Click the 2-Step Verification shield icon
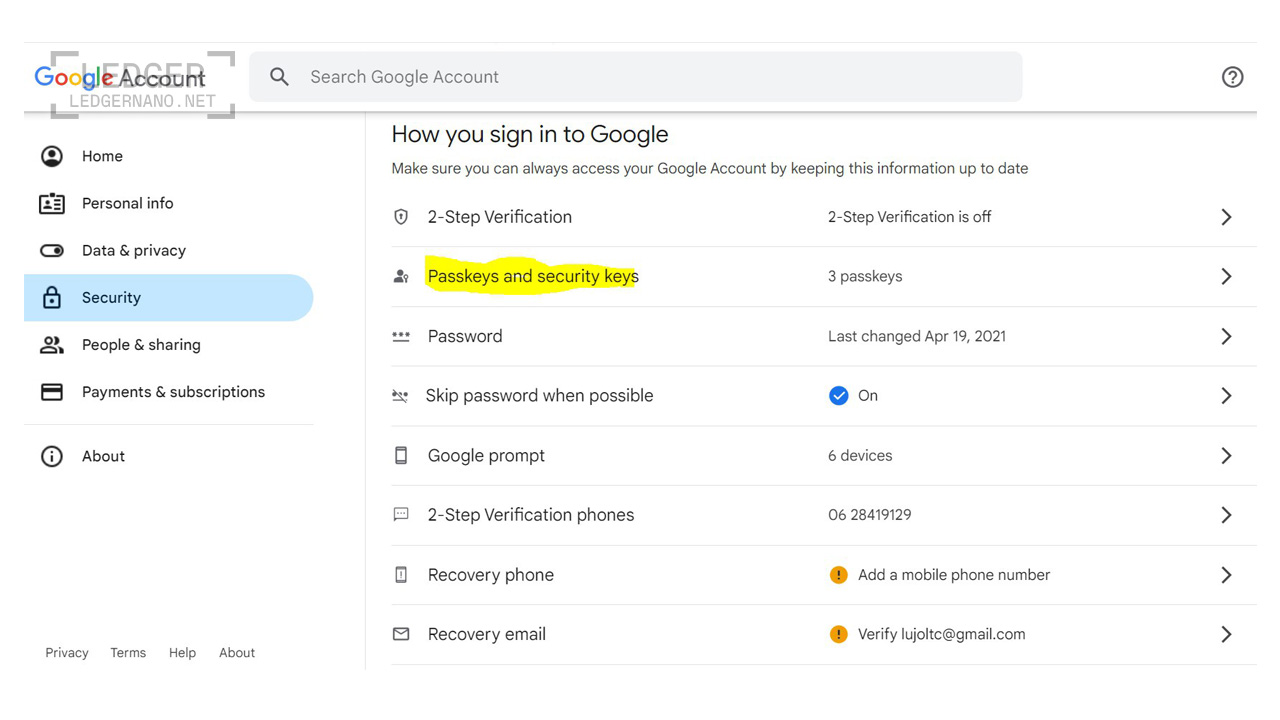The width and height of the screenshot is (1280, 720). [401, 217]
